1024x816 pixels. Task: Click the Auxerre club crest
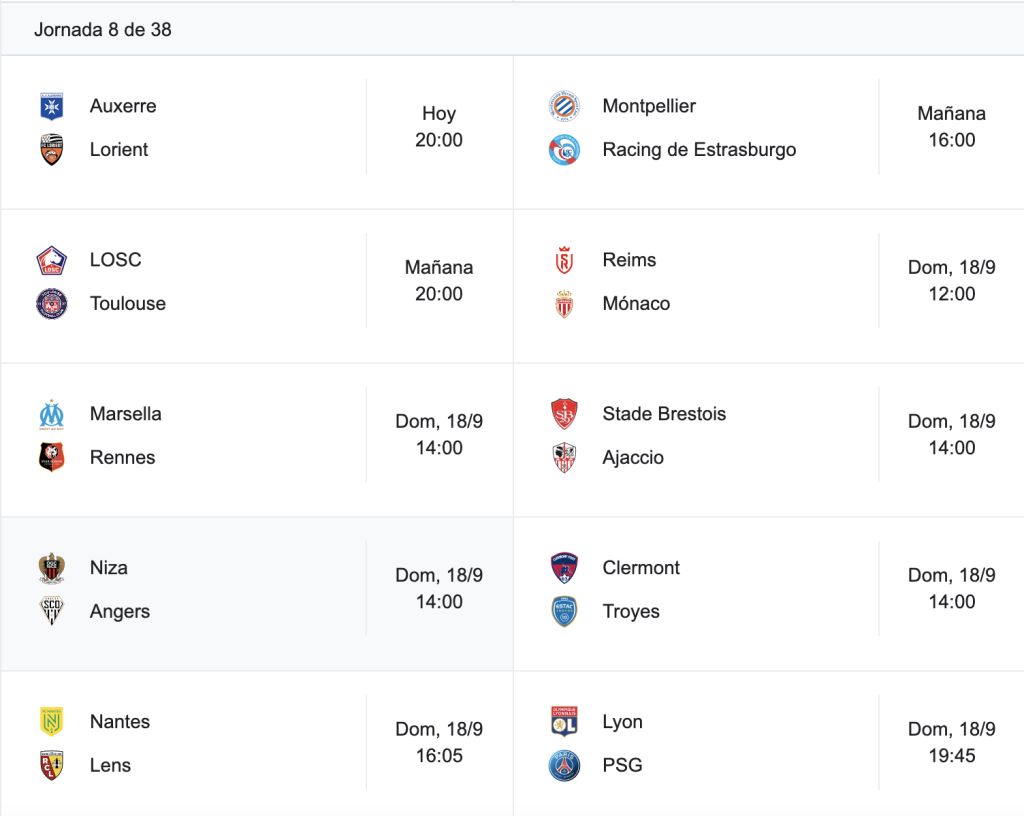click(52, 106)
